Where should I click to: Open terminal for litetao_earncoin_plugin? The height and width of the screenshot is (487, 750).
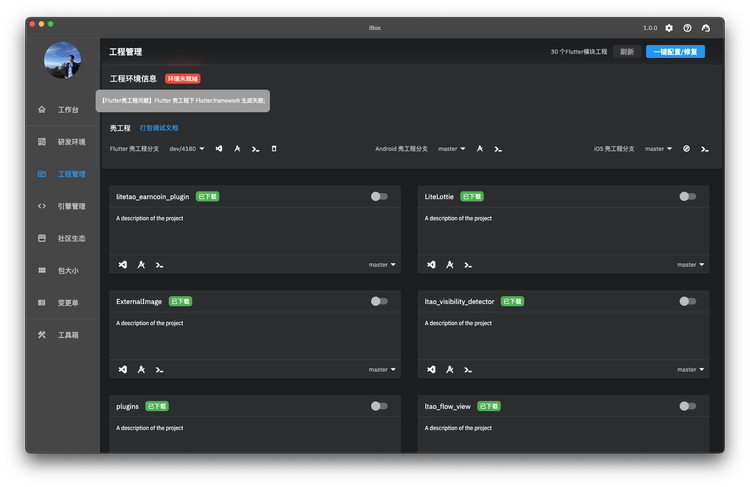point(159,265)
